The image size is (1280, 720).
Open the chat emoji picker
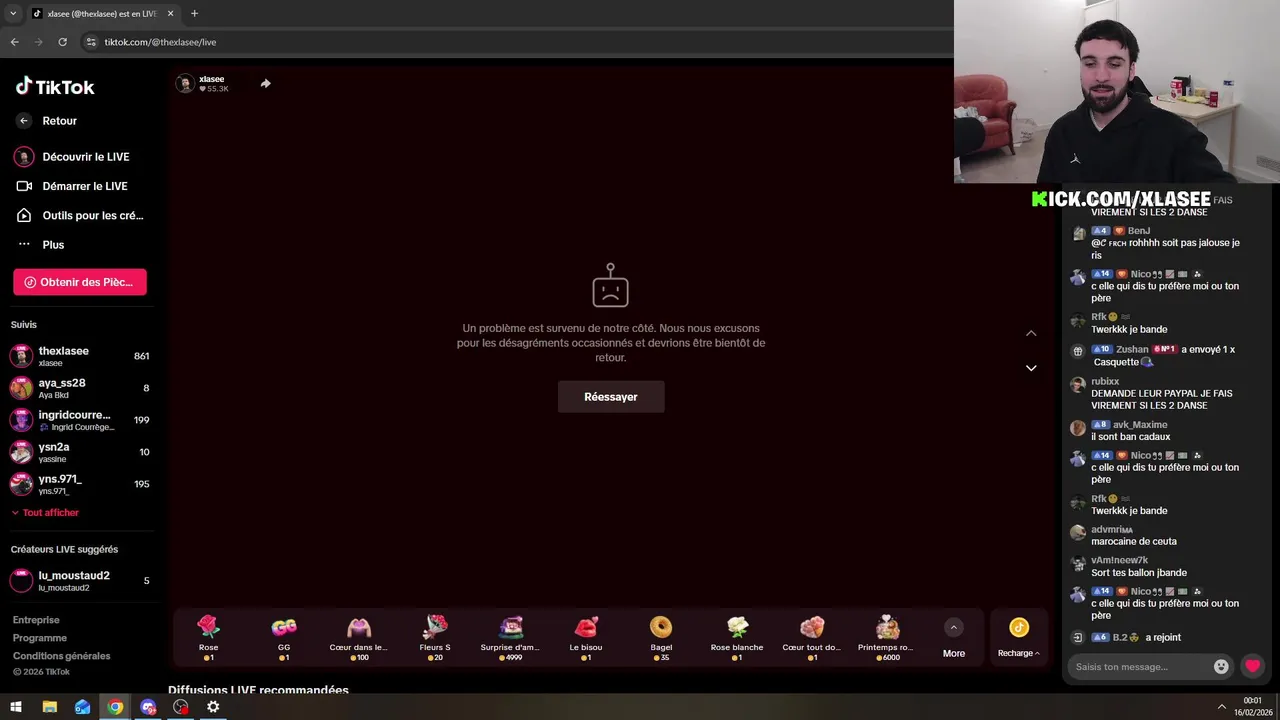click(1221, 666)
